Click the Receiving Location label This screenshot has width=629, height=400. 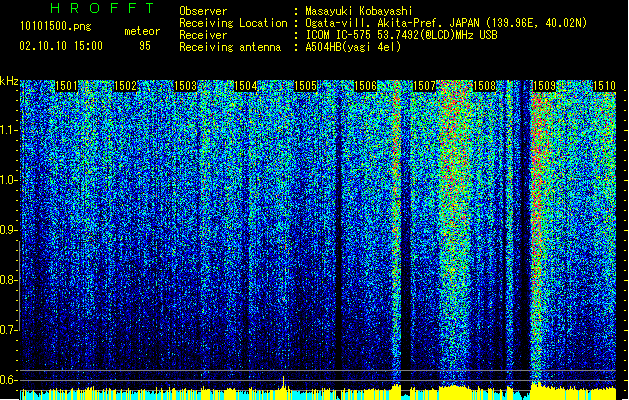click(x=233, y=23)
